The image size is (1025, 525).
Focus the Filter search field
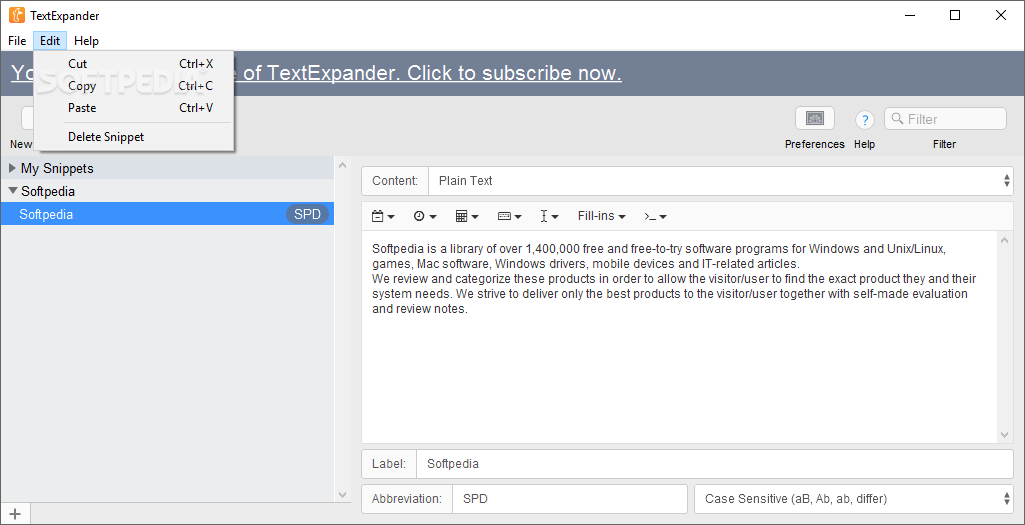pos(945,118)
